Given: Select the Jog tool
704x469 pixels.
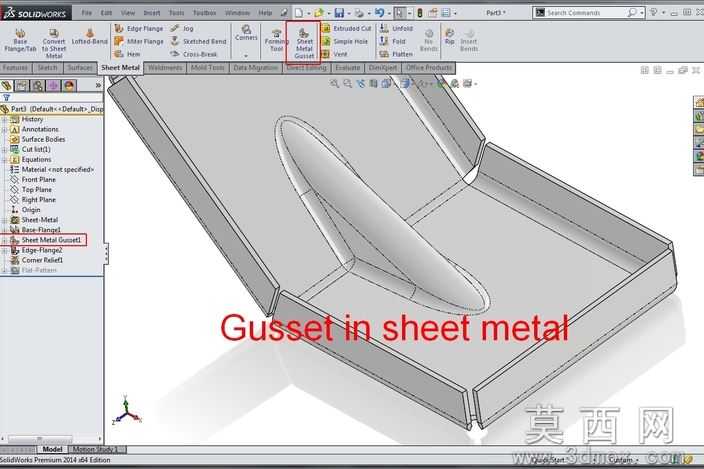Looking at the screenshot, I should (182, 28).
